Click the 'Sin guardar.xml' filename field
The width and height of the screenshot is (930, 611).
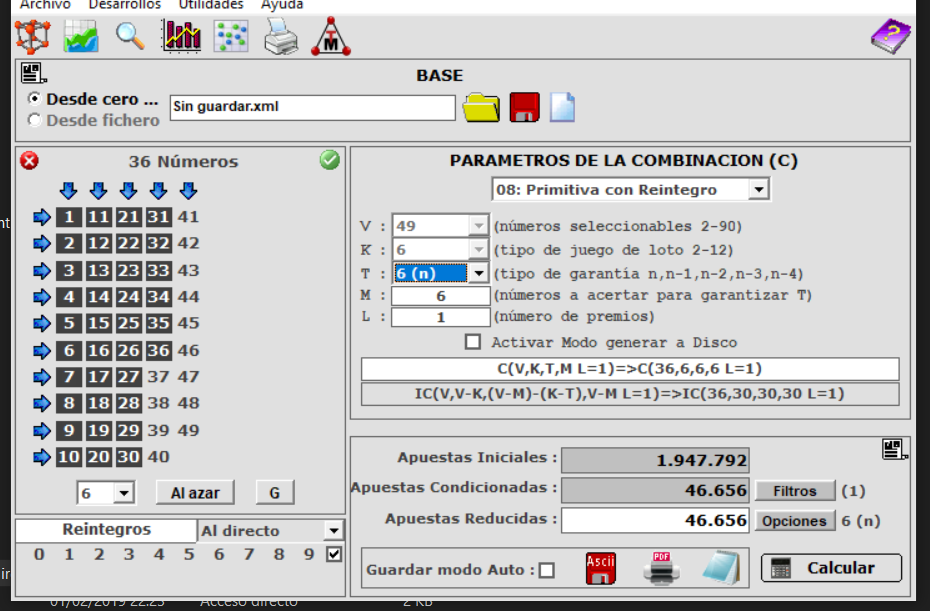click(313, 107)
